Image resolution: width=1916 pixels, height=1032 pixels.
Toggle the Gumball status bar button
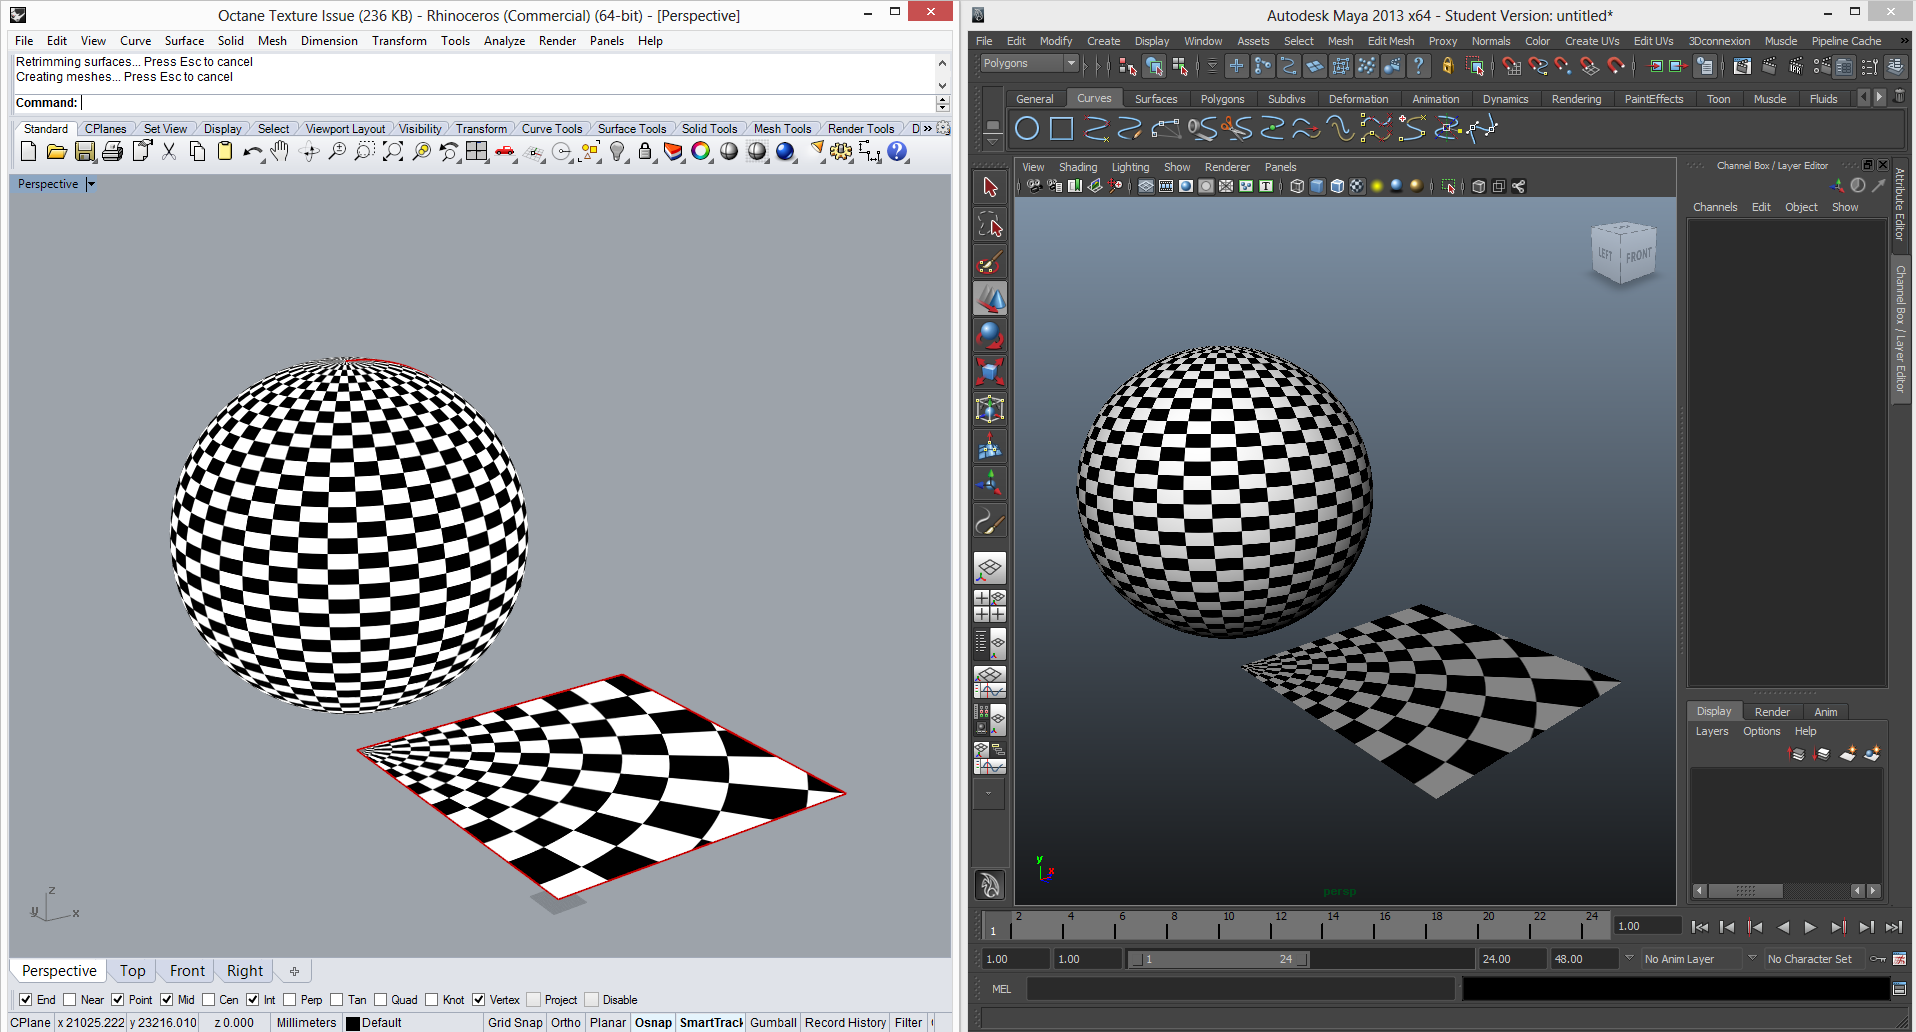click(772, 1022)
